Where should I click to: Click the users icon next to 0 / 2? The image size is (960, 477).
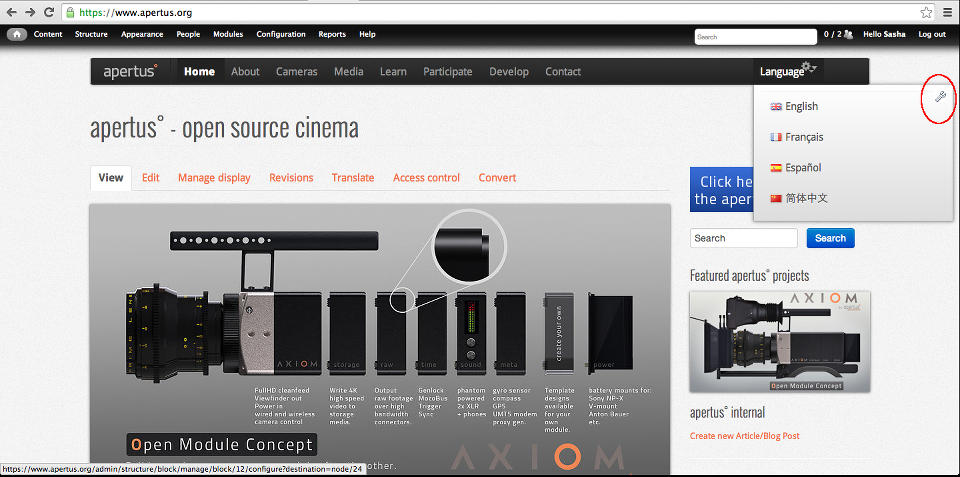point(848,34)
